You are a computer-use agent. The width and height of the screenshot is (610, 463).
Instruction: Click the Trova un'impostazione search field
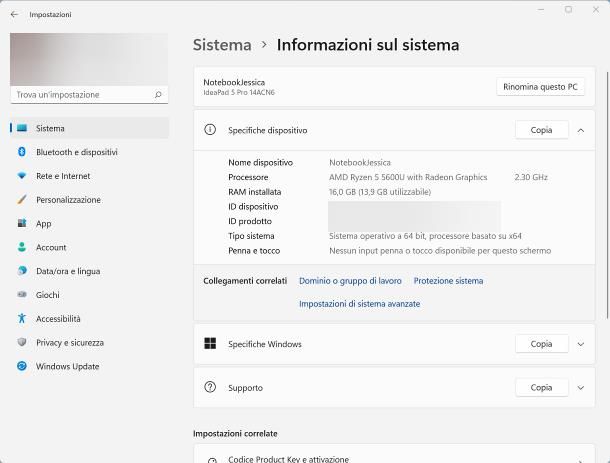pos(89,95)
